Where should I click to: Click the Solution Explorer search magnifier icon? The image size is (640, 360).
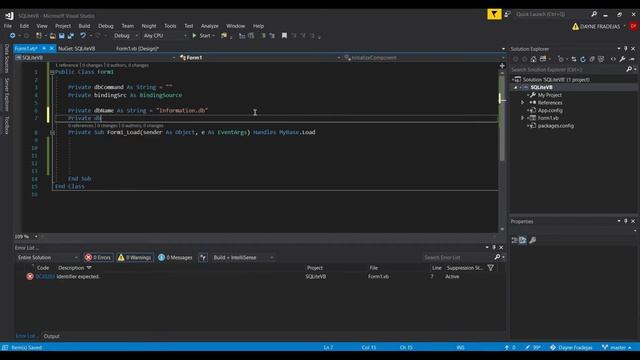(629, 70)
